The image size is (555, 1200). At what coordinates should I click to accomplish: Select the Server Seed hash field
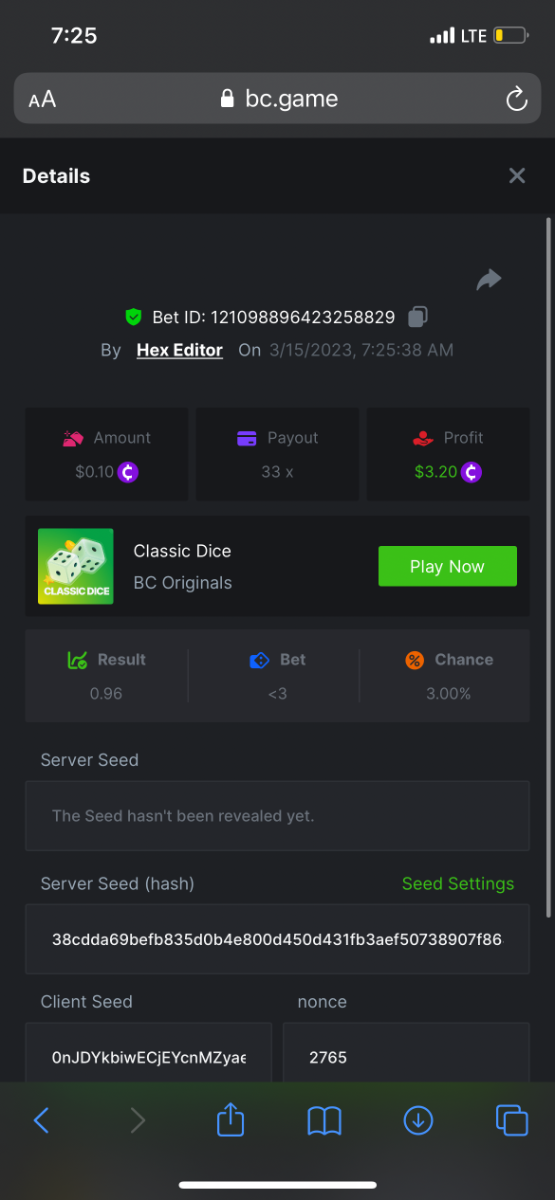coord(277,939)
